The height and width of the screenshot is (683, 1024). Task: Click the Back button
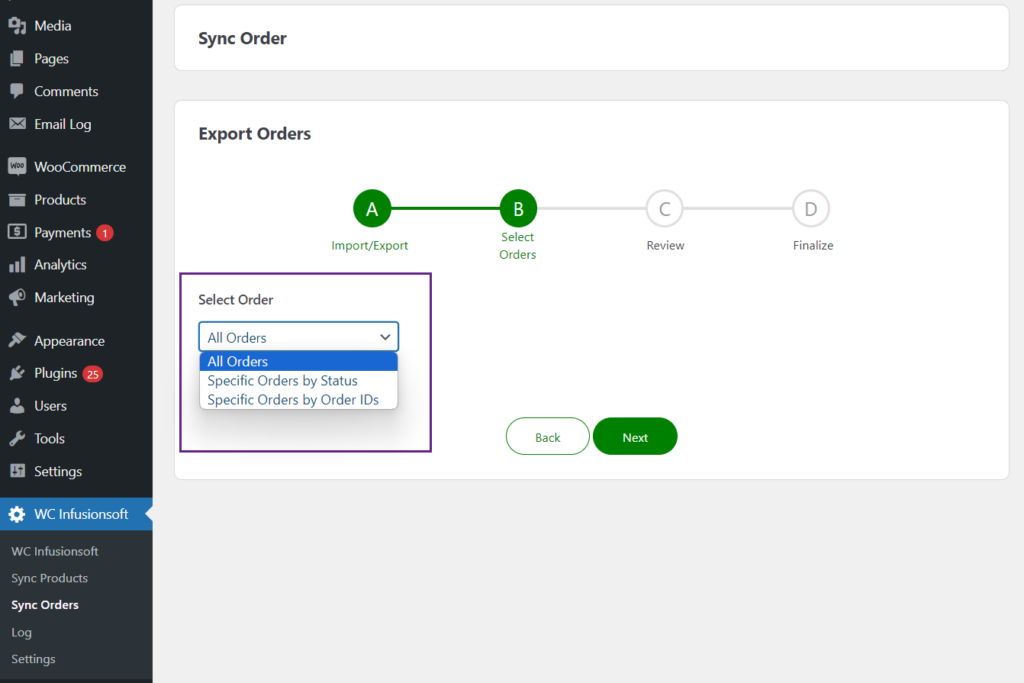point(547,437)
